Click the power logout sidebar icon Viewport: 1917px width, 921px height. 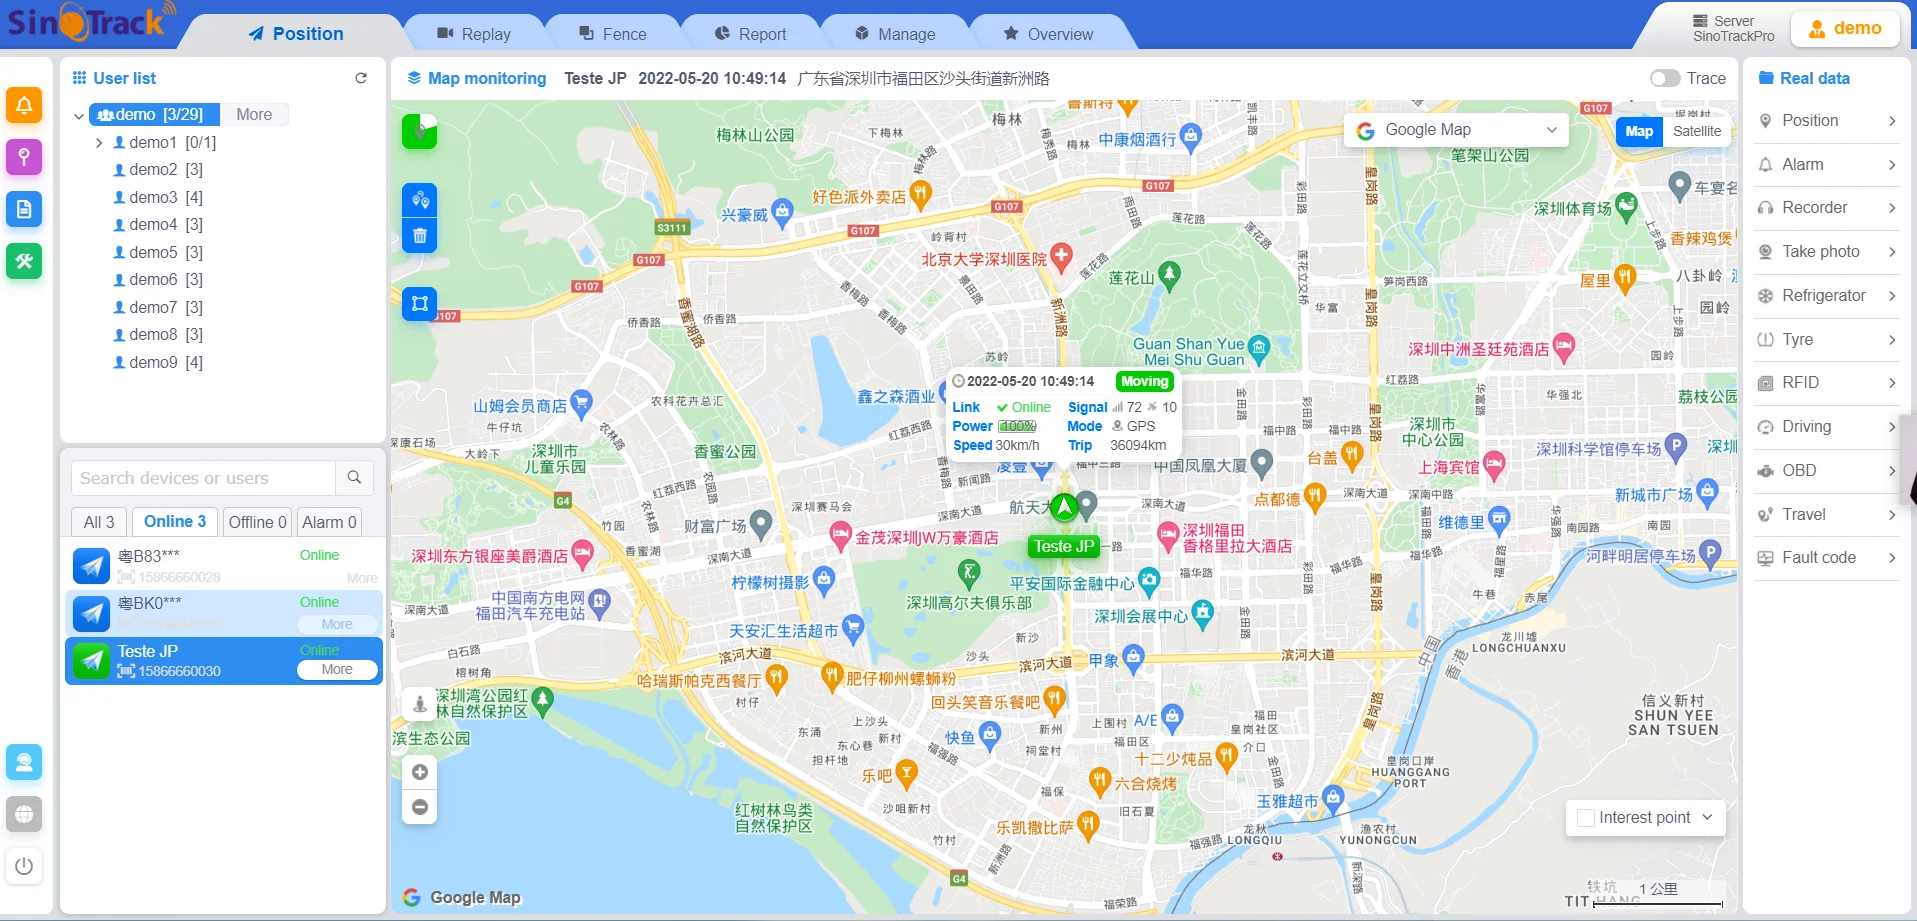(24, 866)
